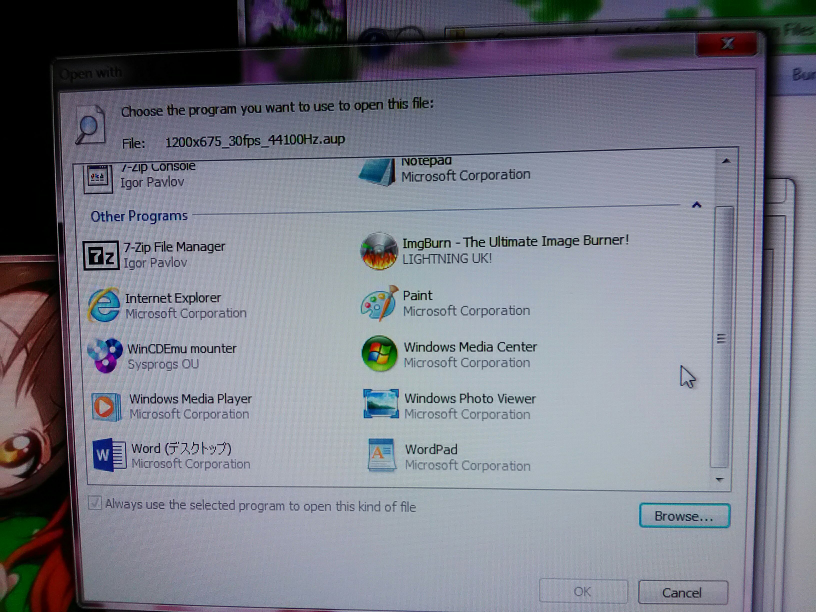Choose the Windows Photo Viewer icon

point(381,405)
